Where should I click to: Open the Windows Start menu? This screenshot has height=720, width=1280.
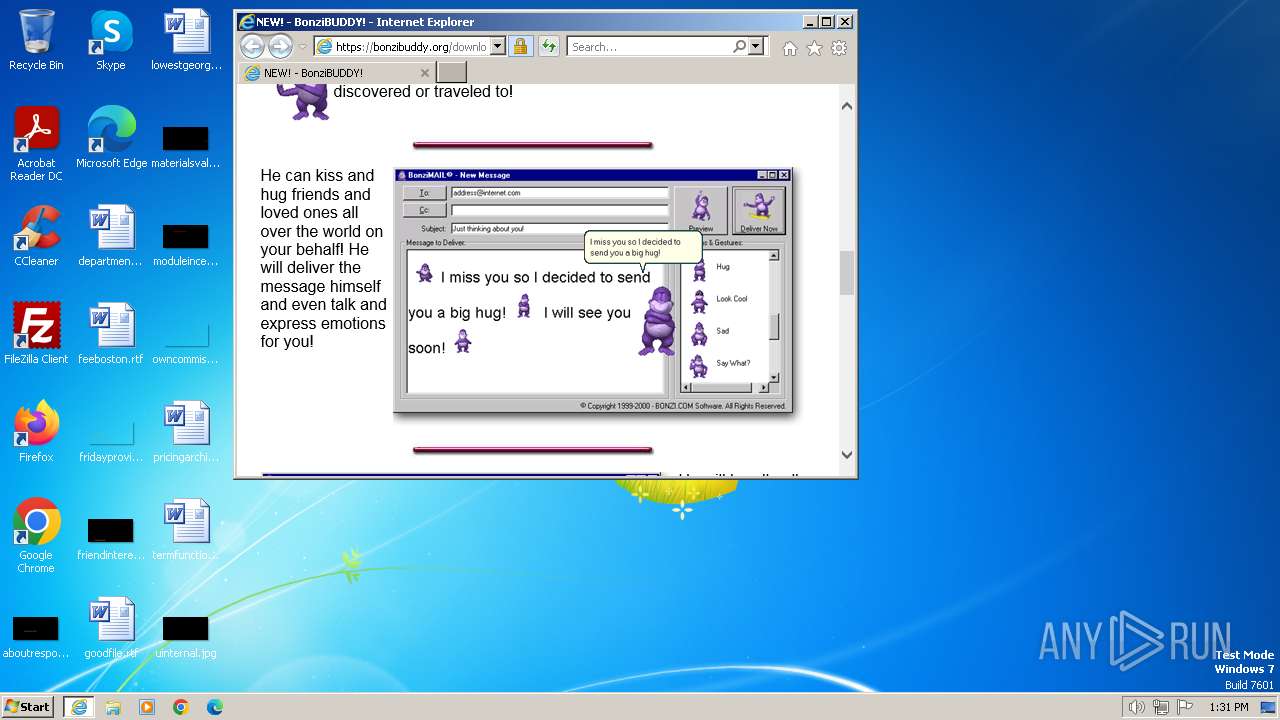pyautogui.click(x=28, y=706)
